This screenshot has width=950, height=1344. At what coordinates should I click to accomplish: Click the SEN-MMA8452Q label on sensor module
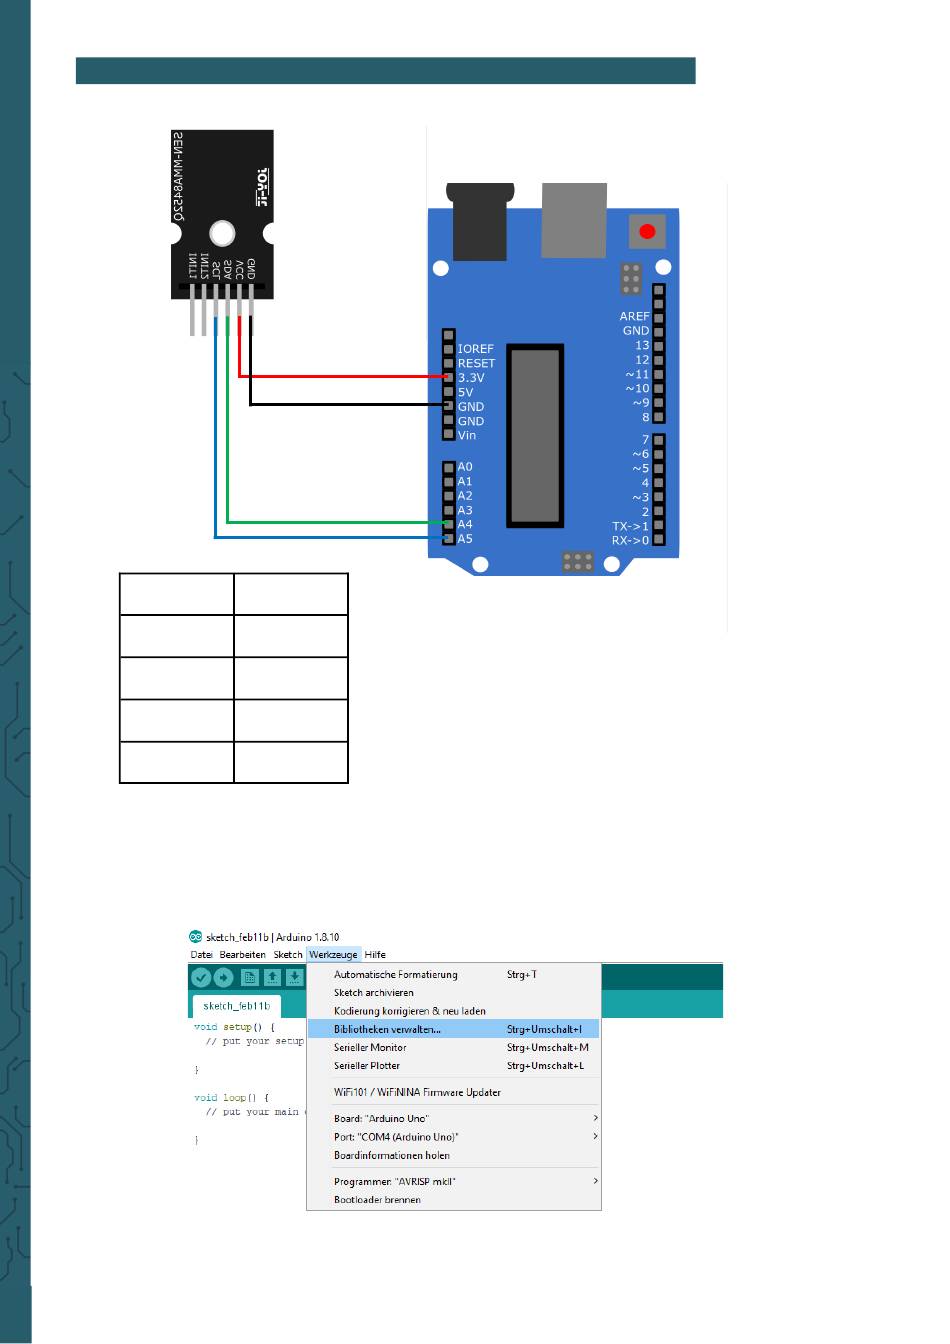(178, 176)
